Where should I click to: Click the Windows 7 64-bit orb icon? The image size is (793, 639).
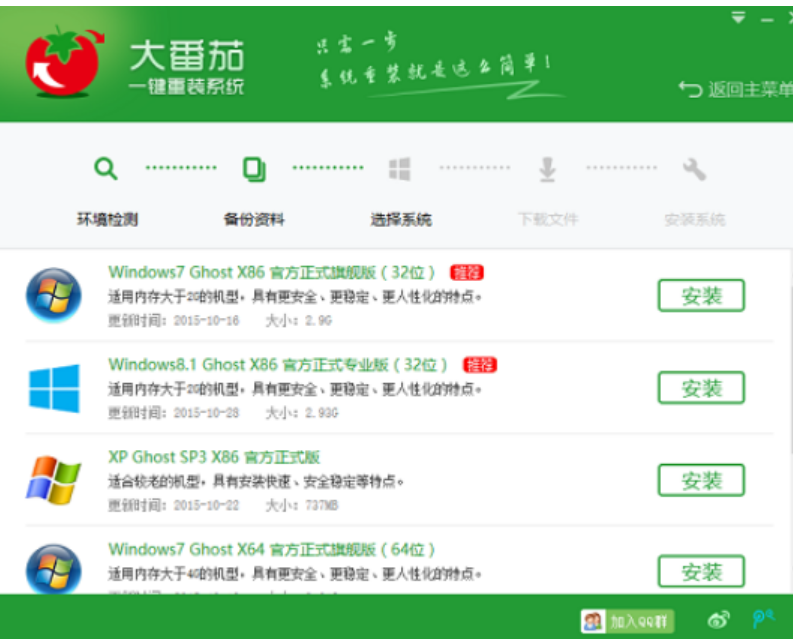tap(54, 568)
